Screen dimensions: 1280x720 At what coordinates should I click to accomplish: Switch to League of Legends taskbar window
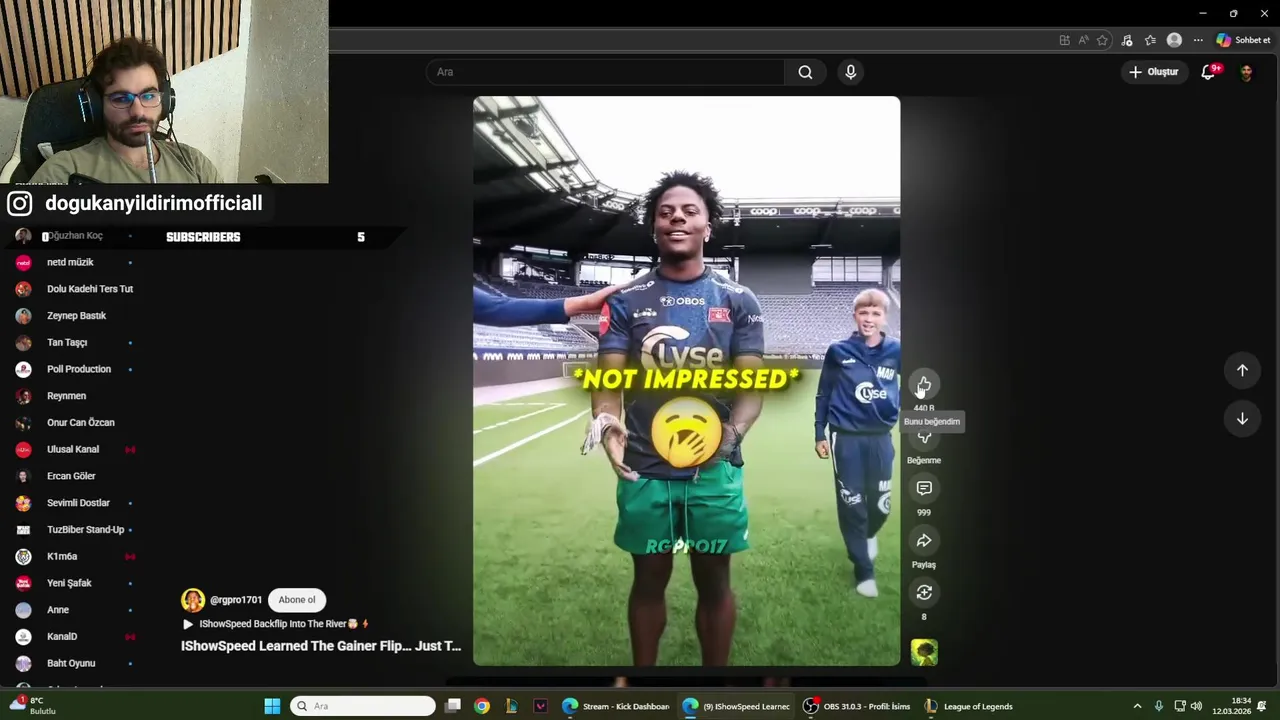tap(968, 706)
